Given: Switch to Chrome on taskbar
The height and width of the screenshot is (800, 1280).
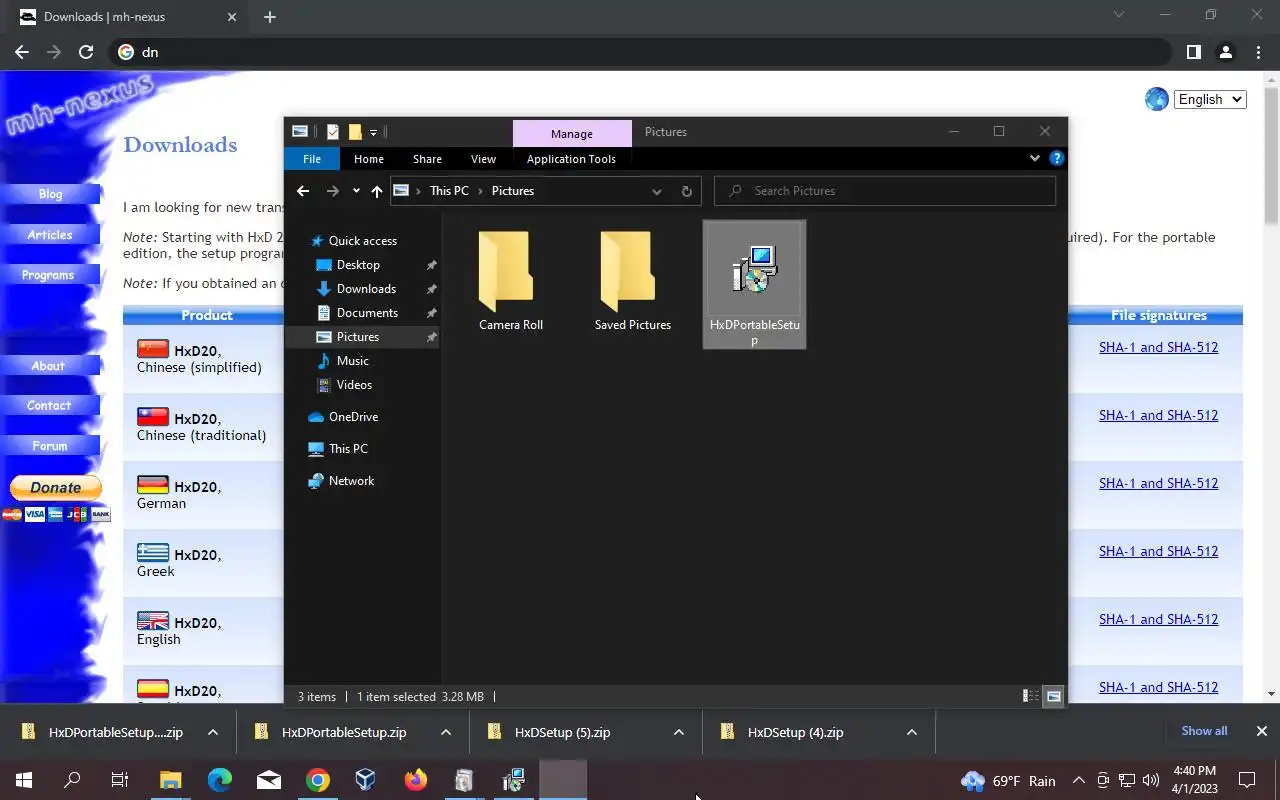Looking at the screenshot, I should click(317, 780).
